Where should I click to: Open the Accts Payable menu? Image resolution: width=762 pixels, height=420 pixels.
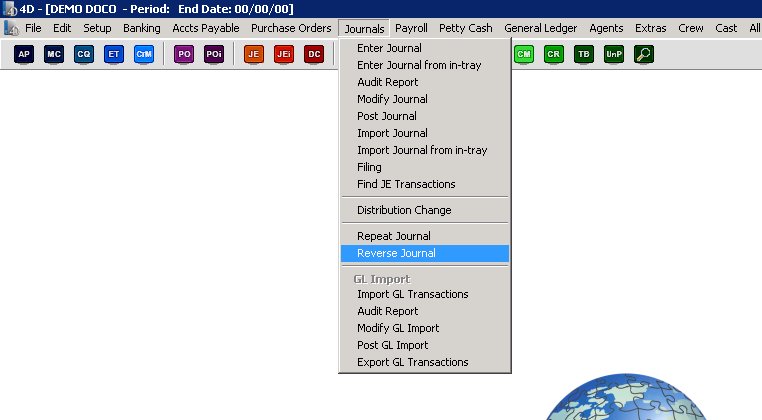pos(206,28)
